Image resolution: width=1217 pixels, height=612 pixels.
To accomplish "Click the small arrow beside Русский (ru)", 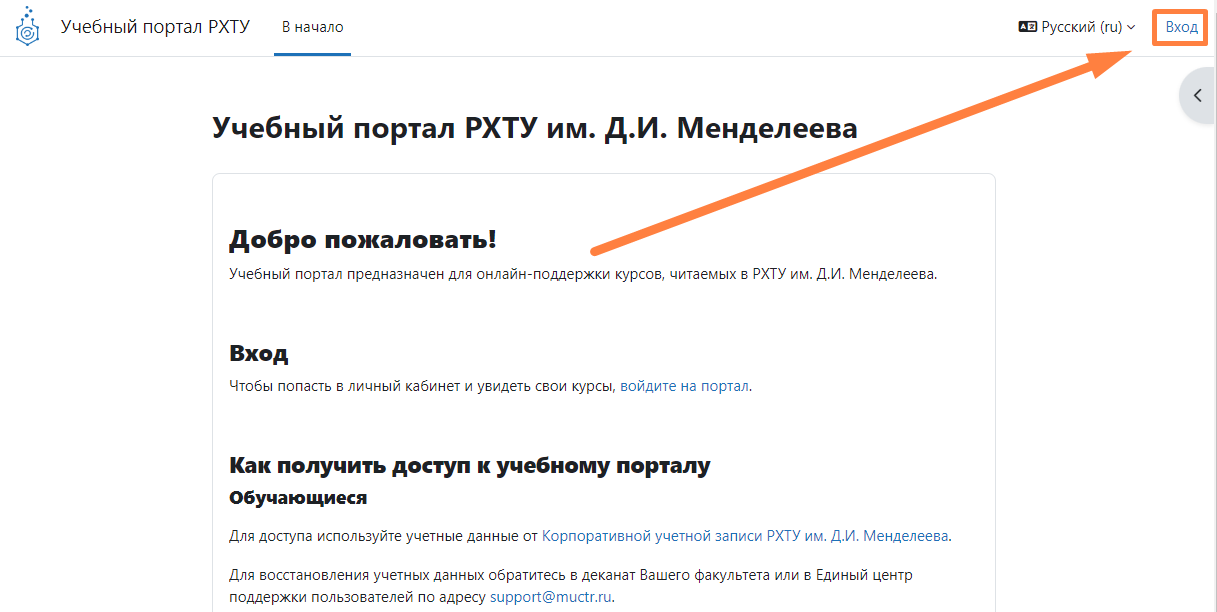I will (1131, 28).
